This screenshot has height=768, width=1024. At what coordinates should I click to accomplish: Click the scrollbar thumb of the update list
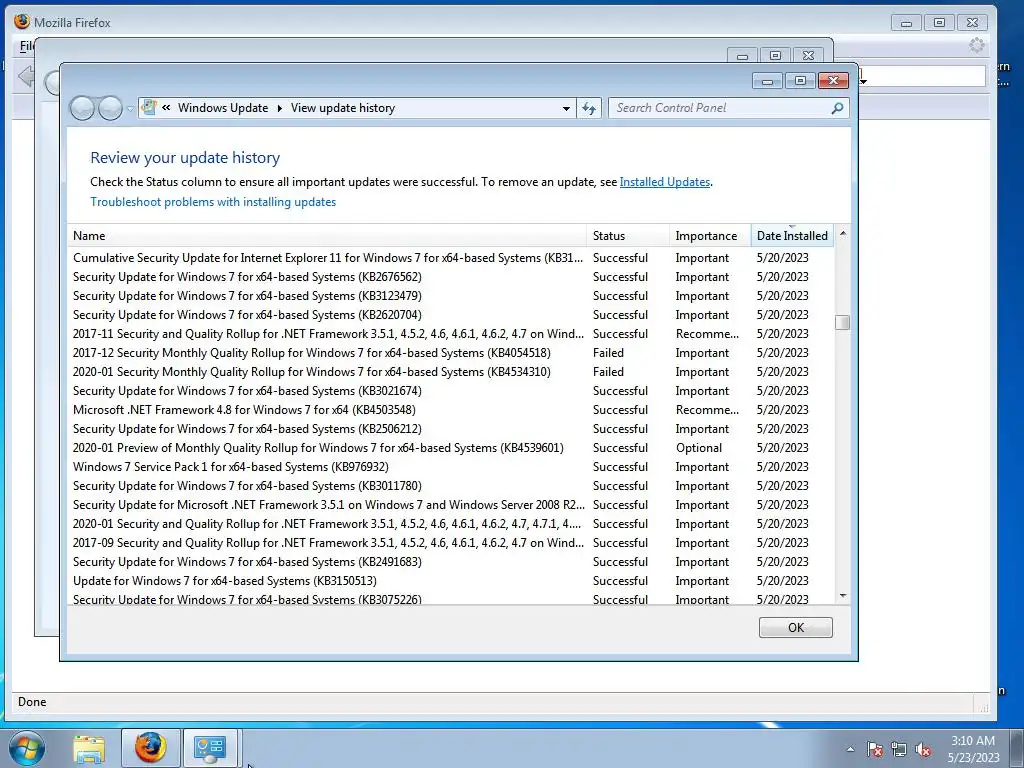(843, 323)
